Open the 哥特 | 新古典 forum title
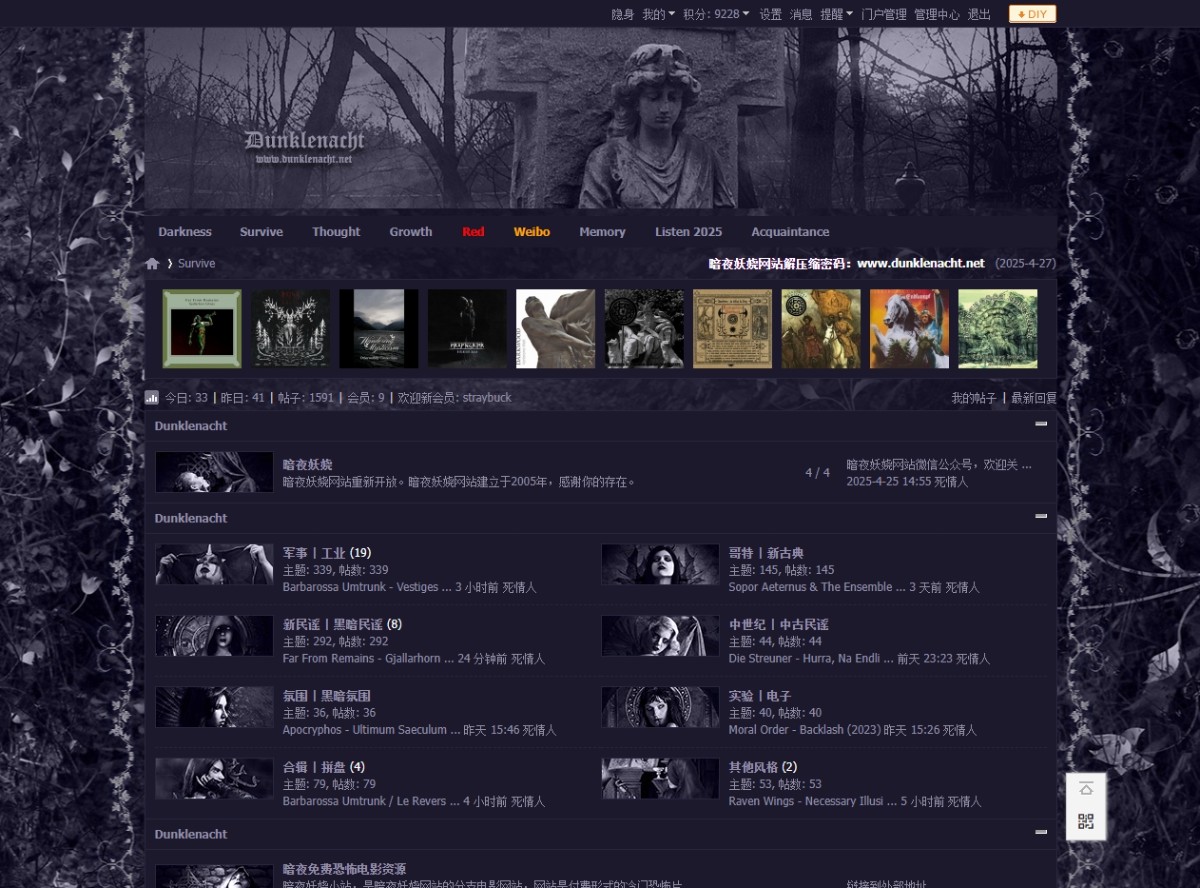 point(766,553)
